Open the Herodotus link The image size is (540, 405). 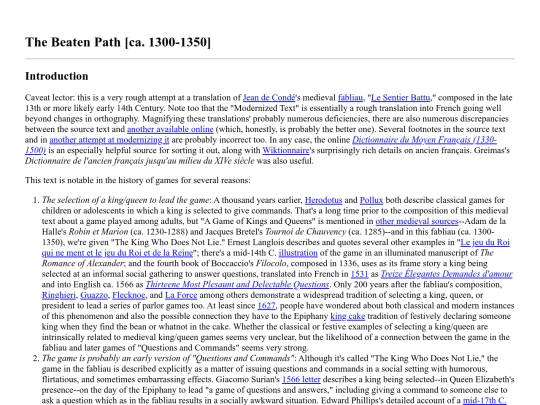323,200
